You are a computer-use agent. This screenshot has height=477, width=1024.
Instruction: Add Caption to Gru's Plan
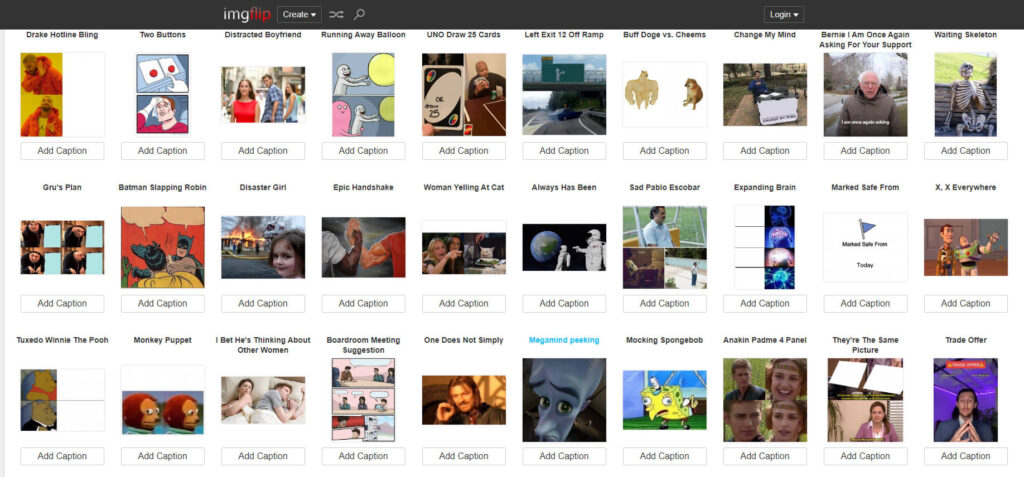[x=62, y=304]
